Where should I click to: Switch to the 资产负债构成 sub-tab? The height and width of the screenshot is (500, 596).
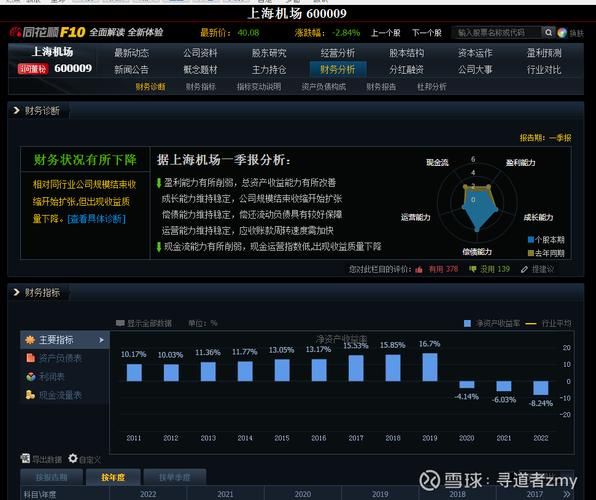pos(323,87)
